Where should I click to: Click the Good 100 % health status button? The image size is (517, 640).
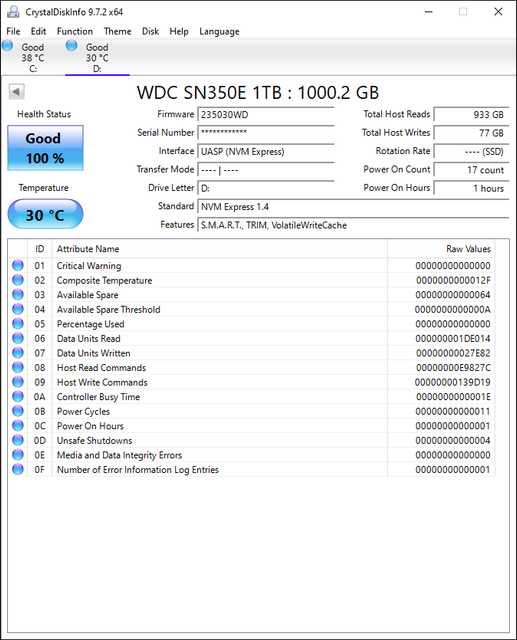coord(45,148)
